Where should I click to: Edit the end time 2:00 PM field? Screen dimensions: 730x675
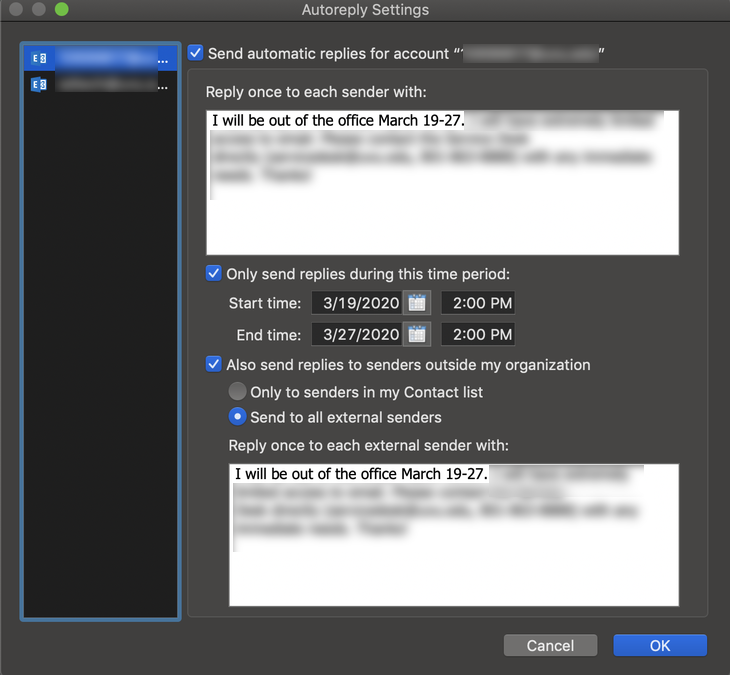coord(478,334)
